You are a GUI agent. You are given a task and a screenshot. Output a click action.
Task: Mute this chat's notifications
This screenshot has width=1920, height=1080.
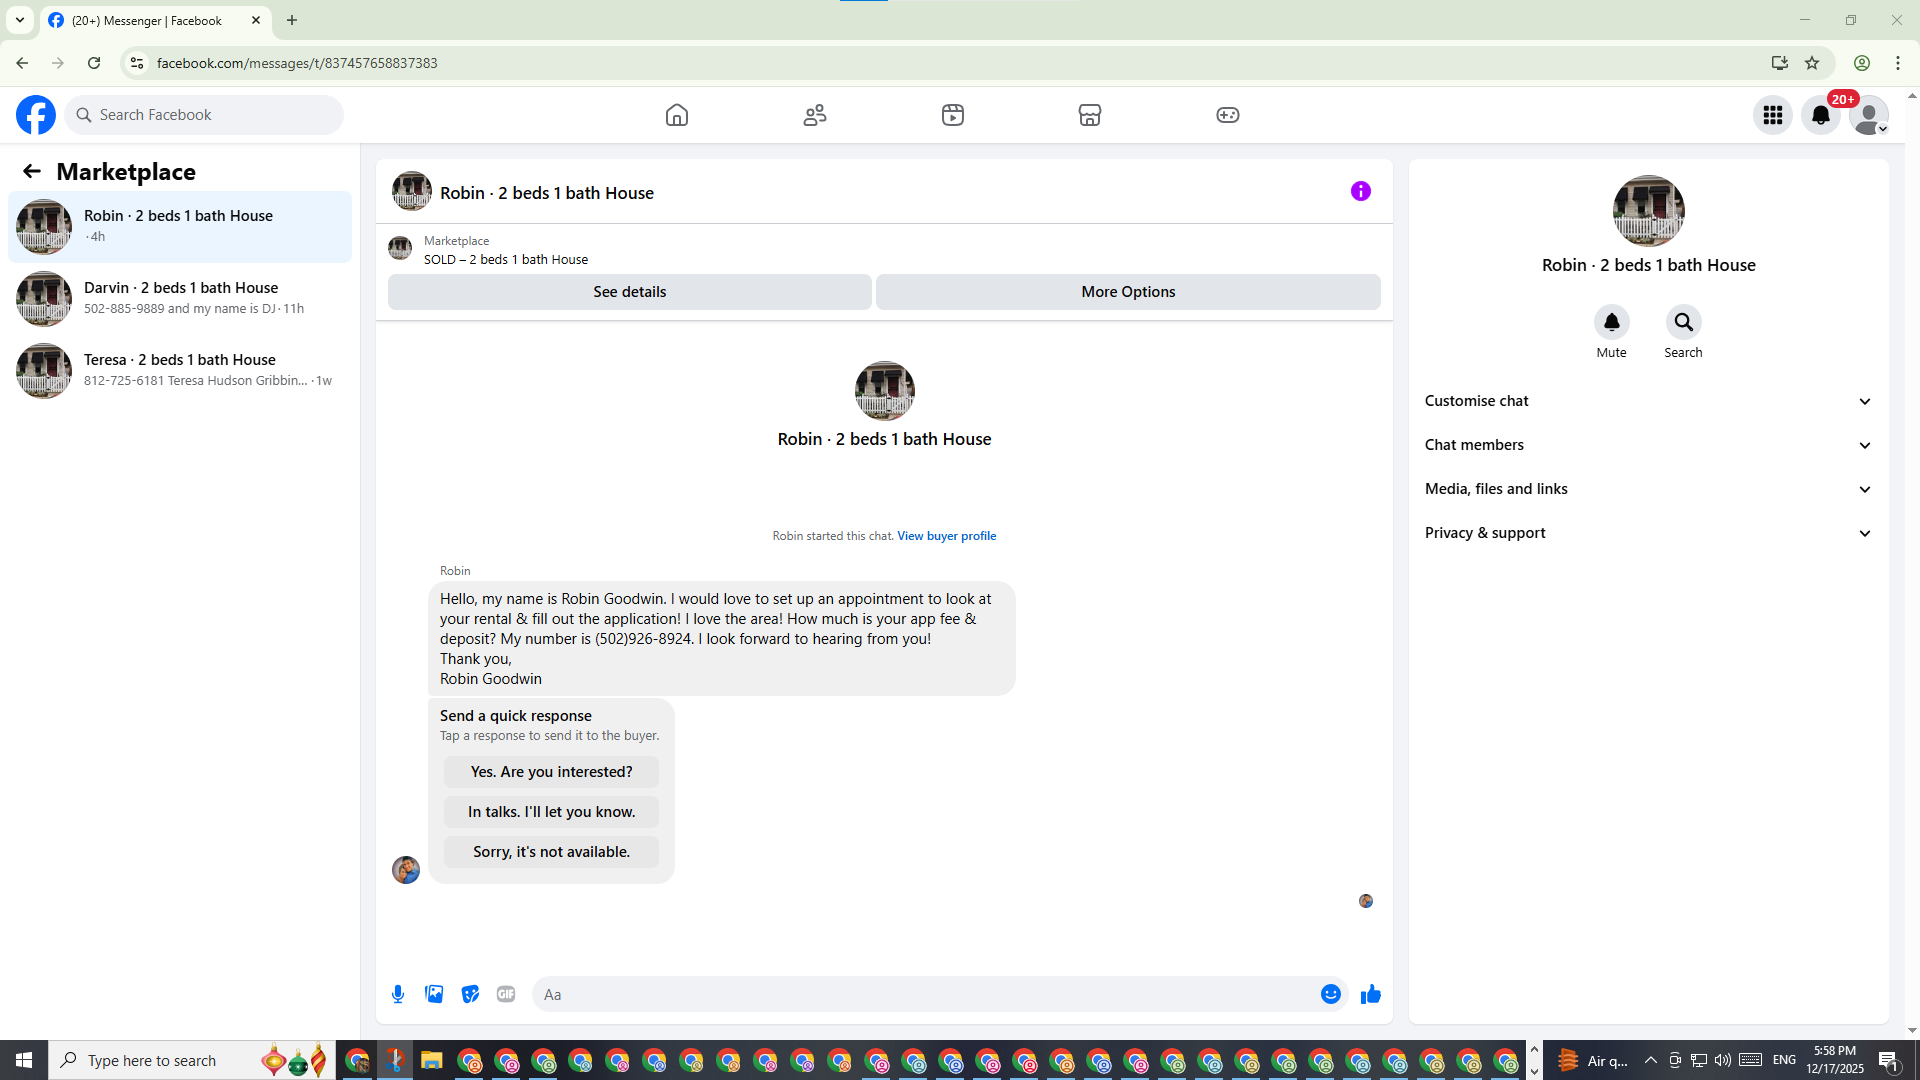[1611, 322]
